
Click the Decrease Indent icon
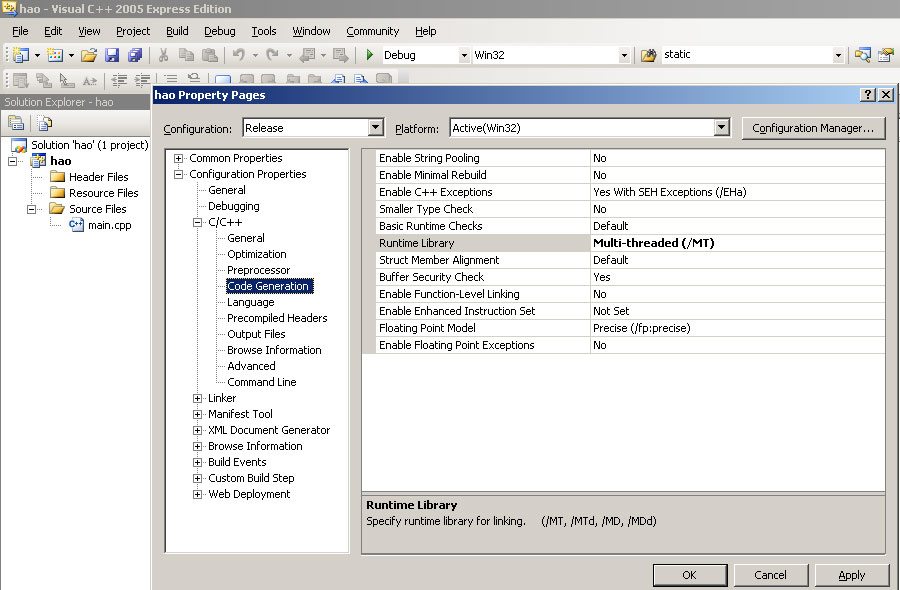pyautogui.click(x=119, y=80)
